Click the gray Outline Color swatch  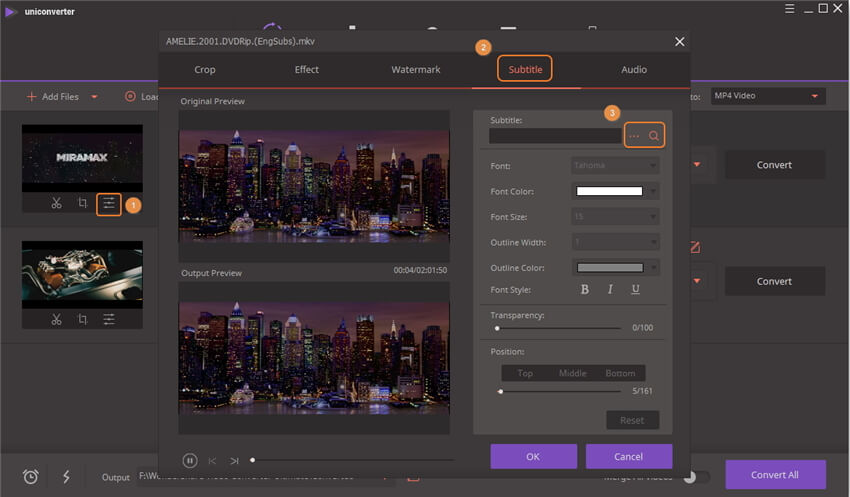610,267
